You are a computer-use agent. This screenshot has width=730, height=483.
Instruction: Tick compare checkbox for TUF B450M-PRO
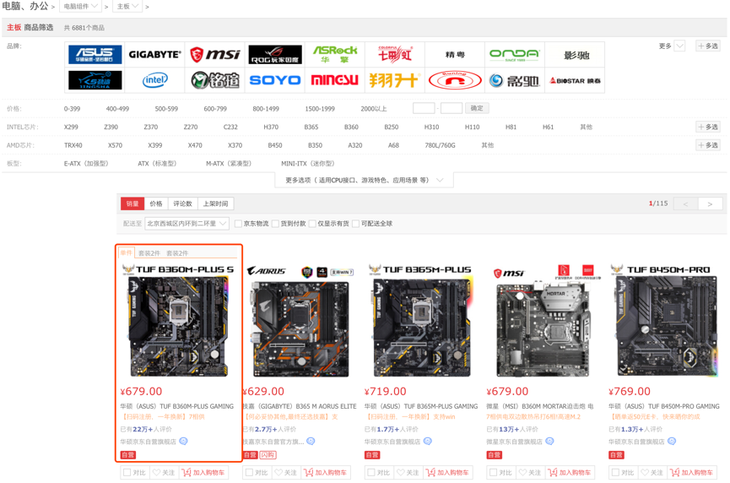(615, 472)
